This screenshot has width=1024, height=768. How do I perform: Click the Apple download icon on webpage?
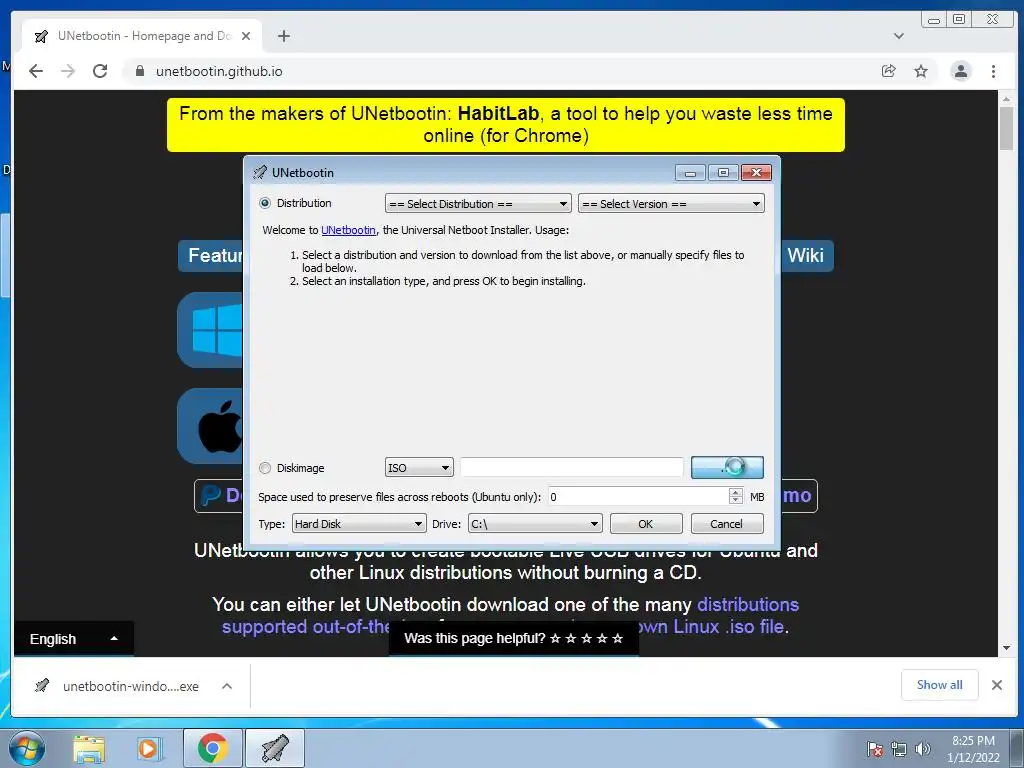click(210, 426)
